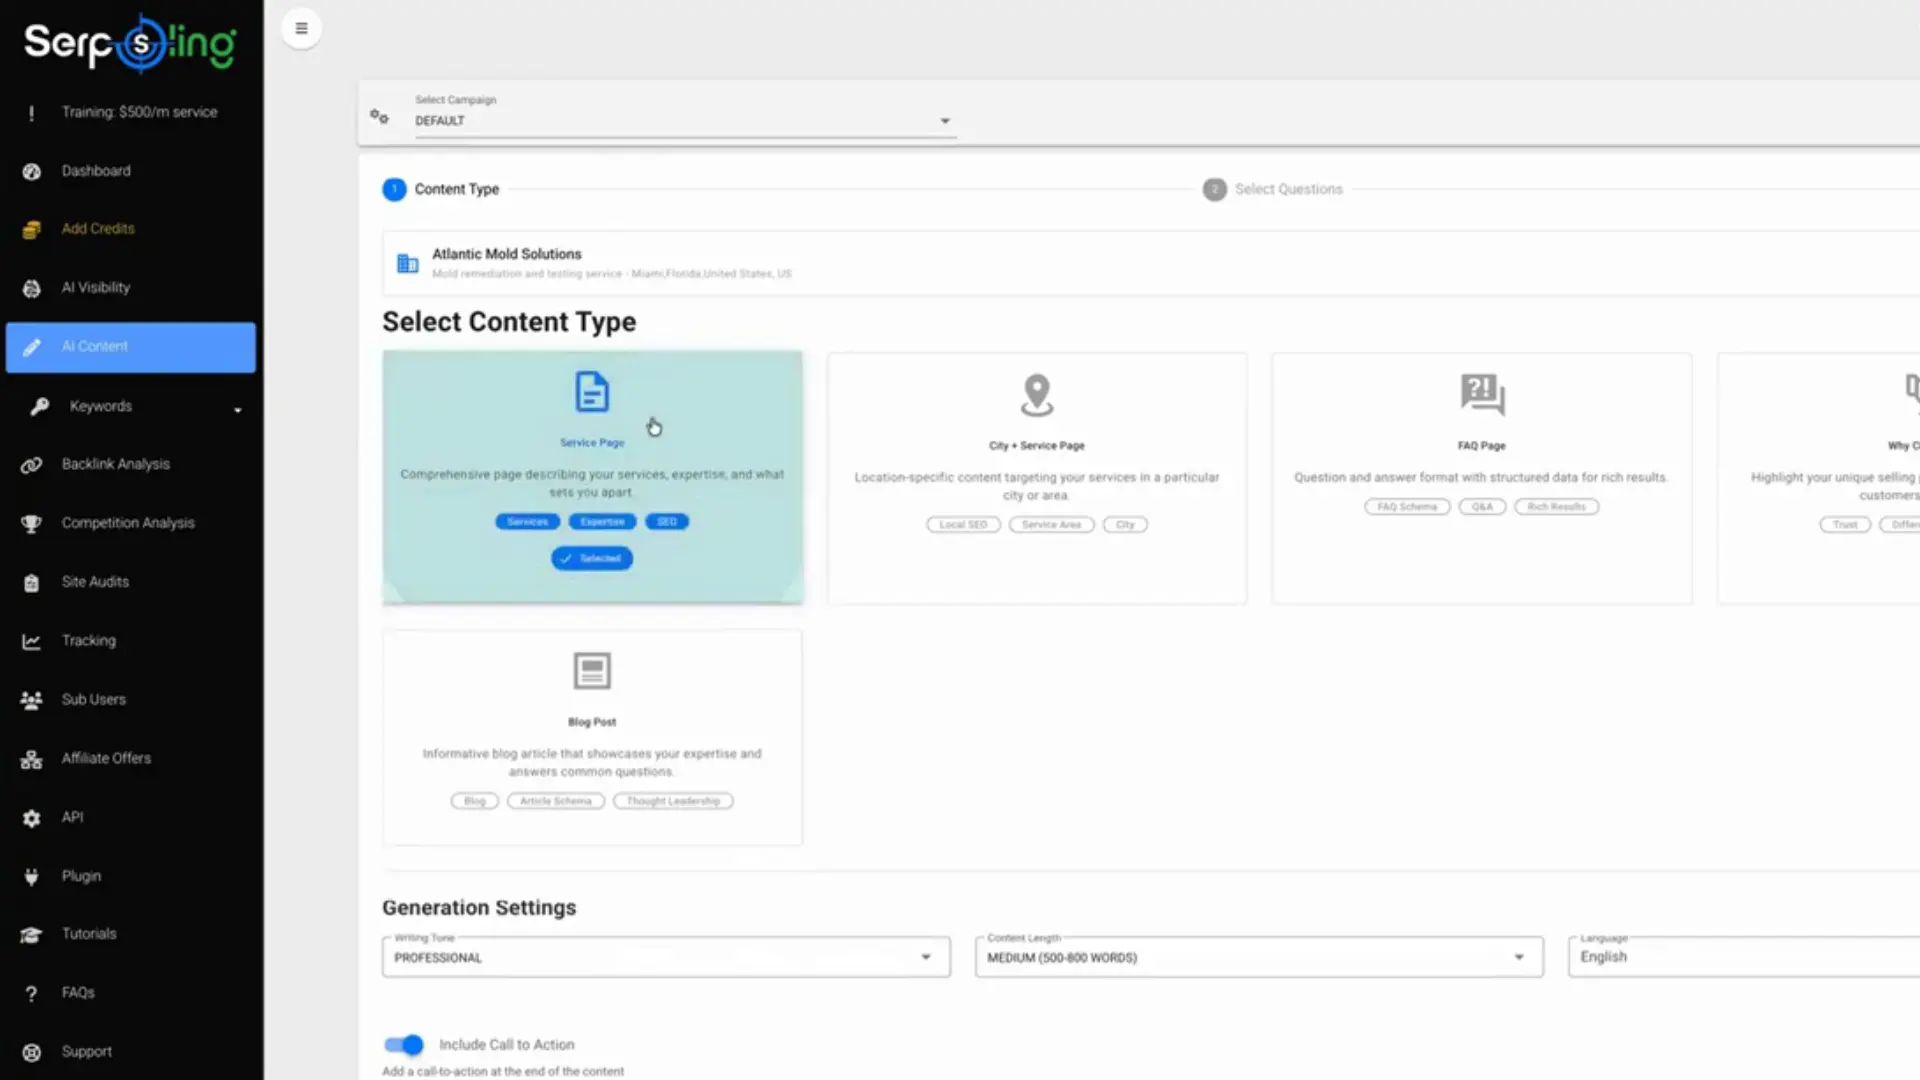
Task: Open the Dashboard from the sidebar
Action: (x=96, y=170)
